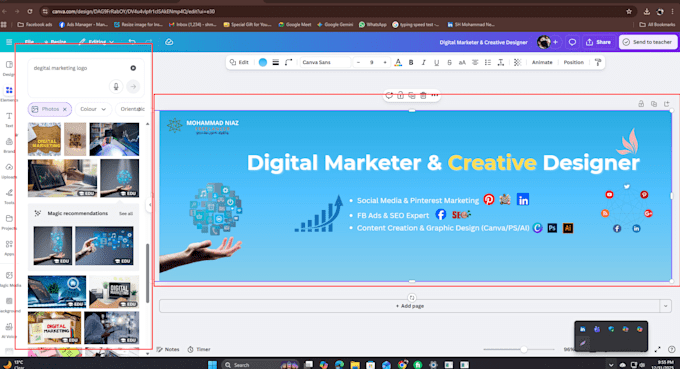Open the strikethrough formatting icon

coord(449,62)
